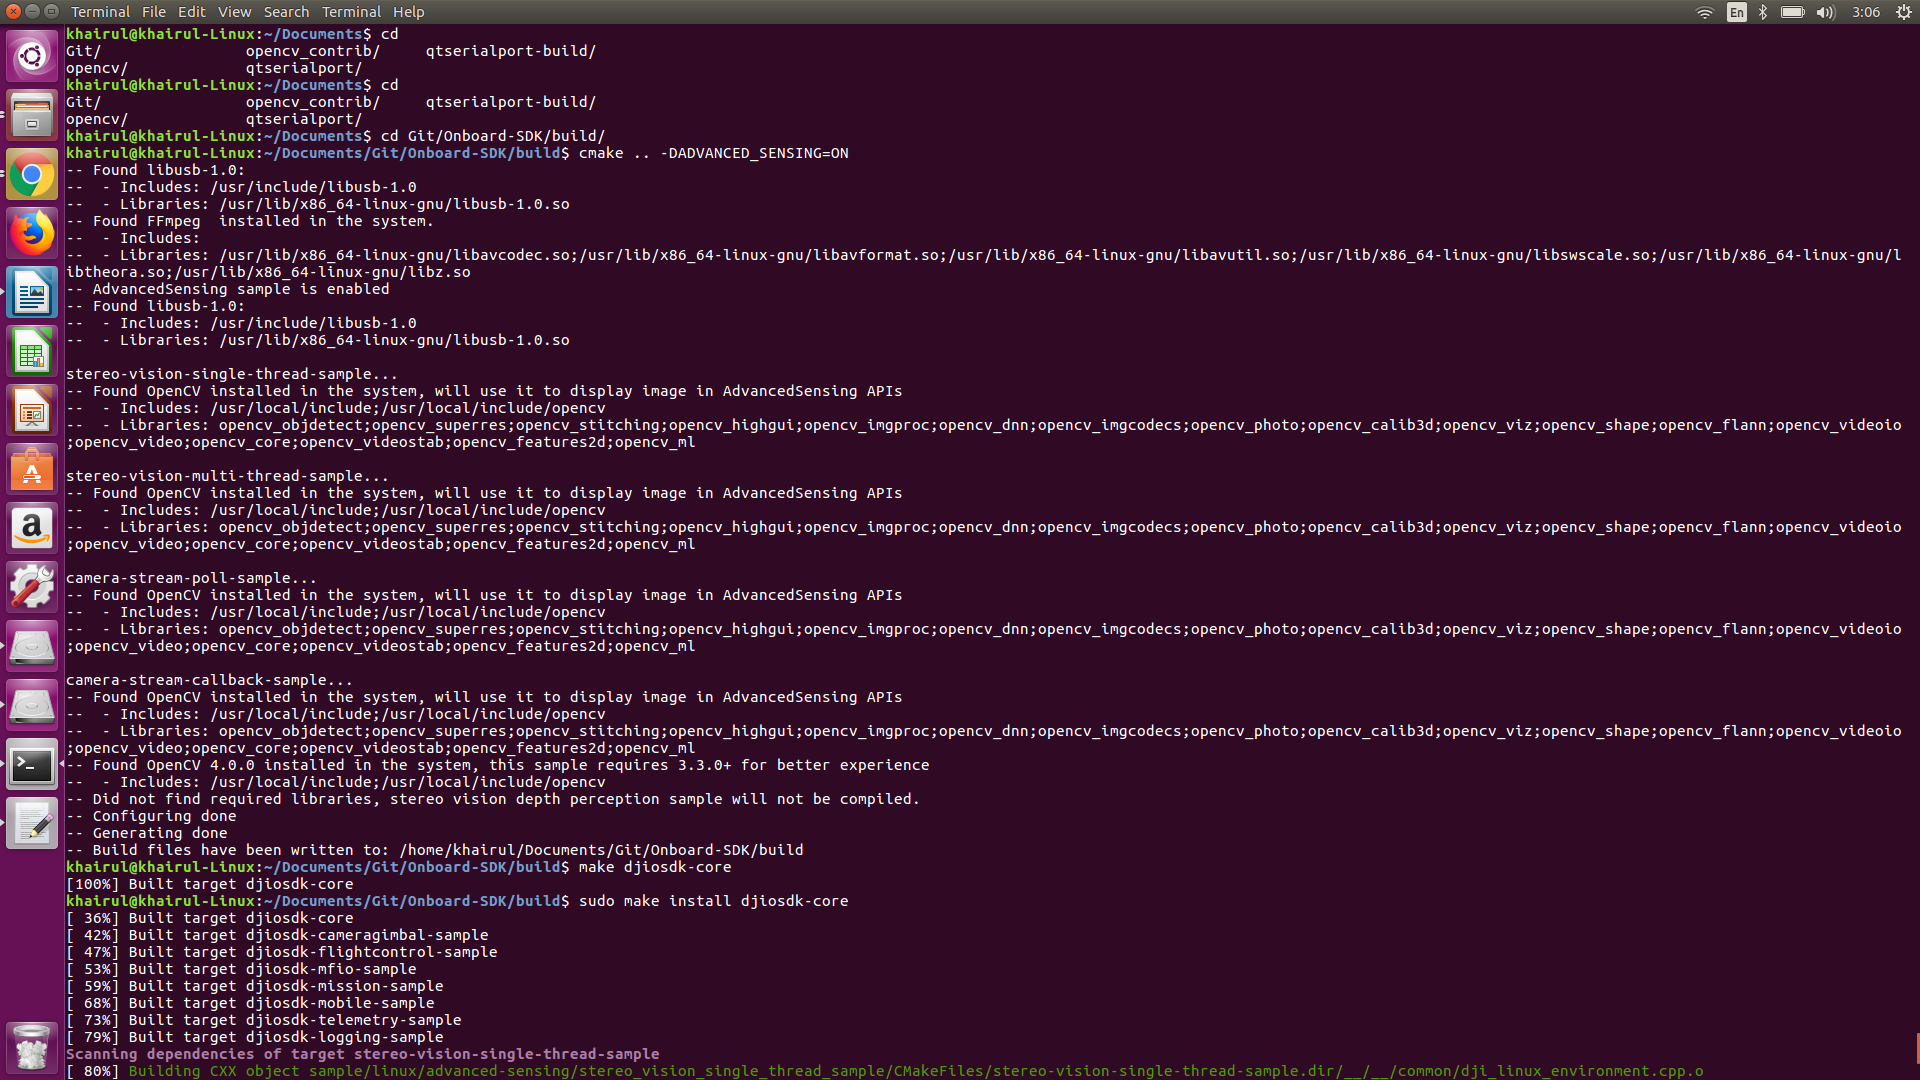Open LibreOffice Writer from the dock
This screenshot has width=1920, height=1080.
tap(32, 292)
